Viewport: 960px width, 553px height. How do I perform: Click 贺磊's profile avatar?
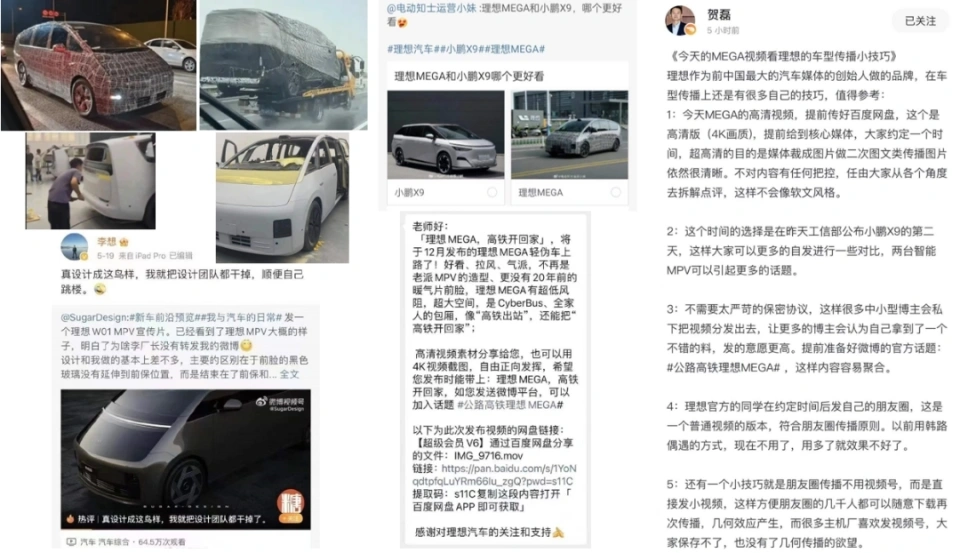[x=681, y=21]
